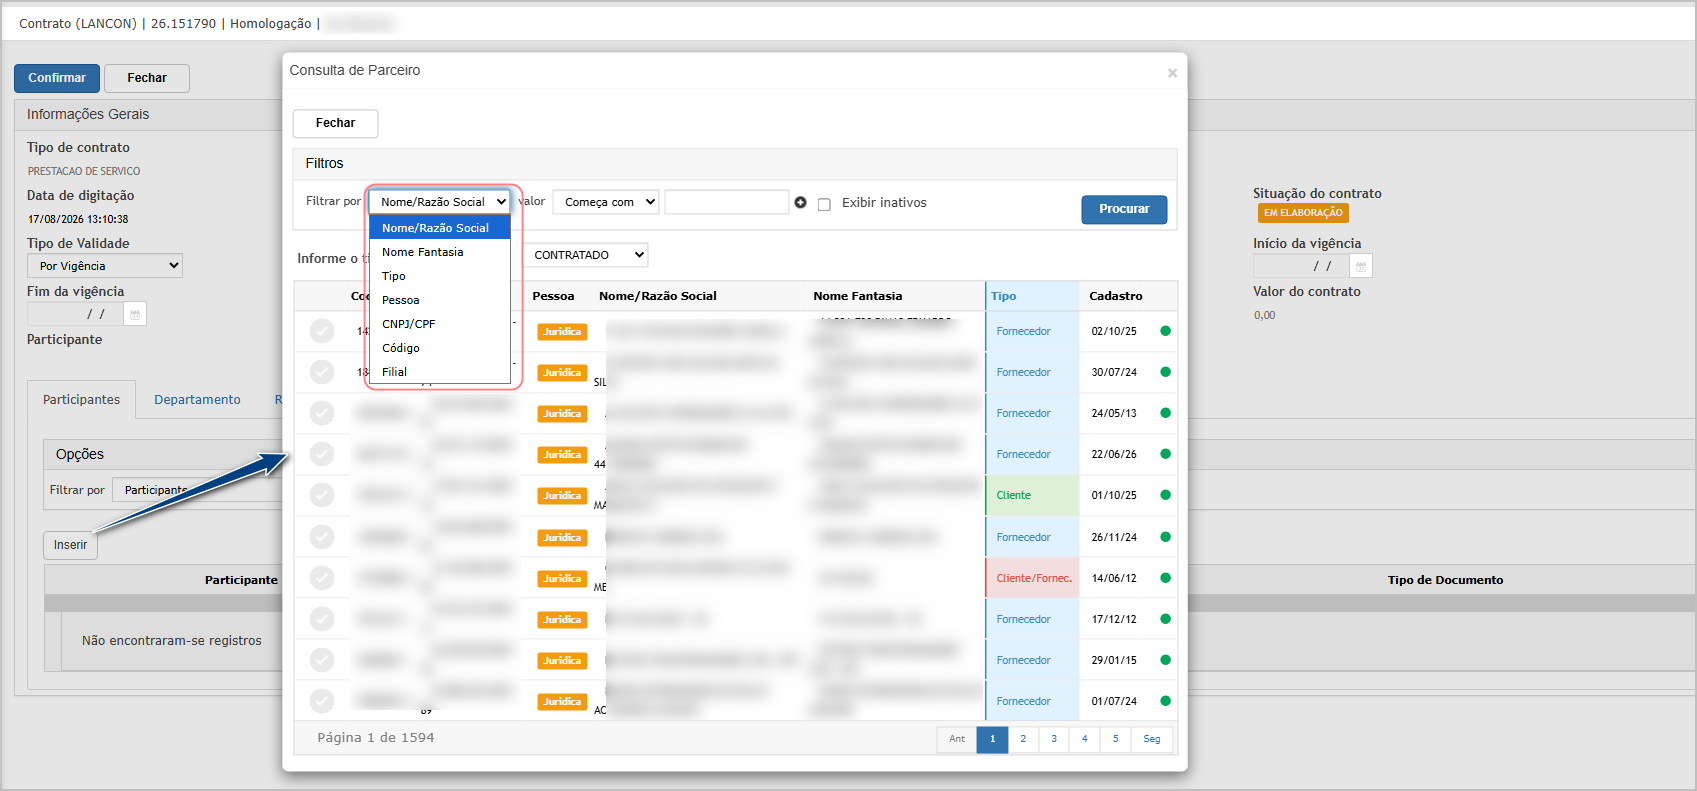Switch to the Departamento tab
The height and width of the screenshot is (791, 1697).
197,400
